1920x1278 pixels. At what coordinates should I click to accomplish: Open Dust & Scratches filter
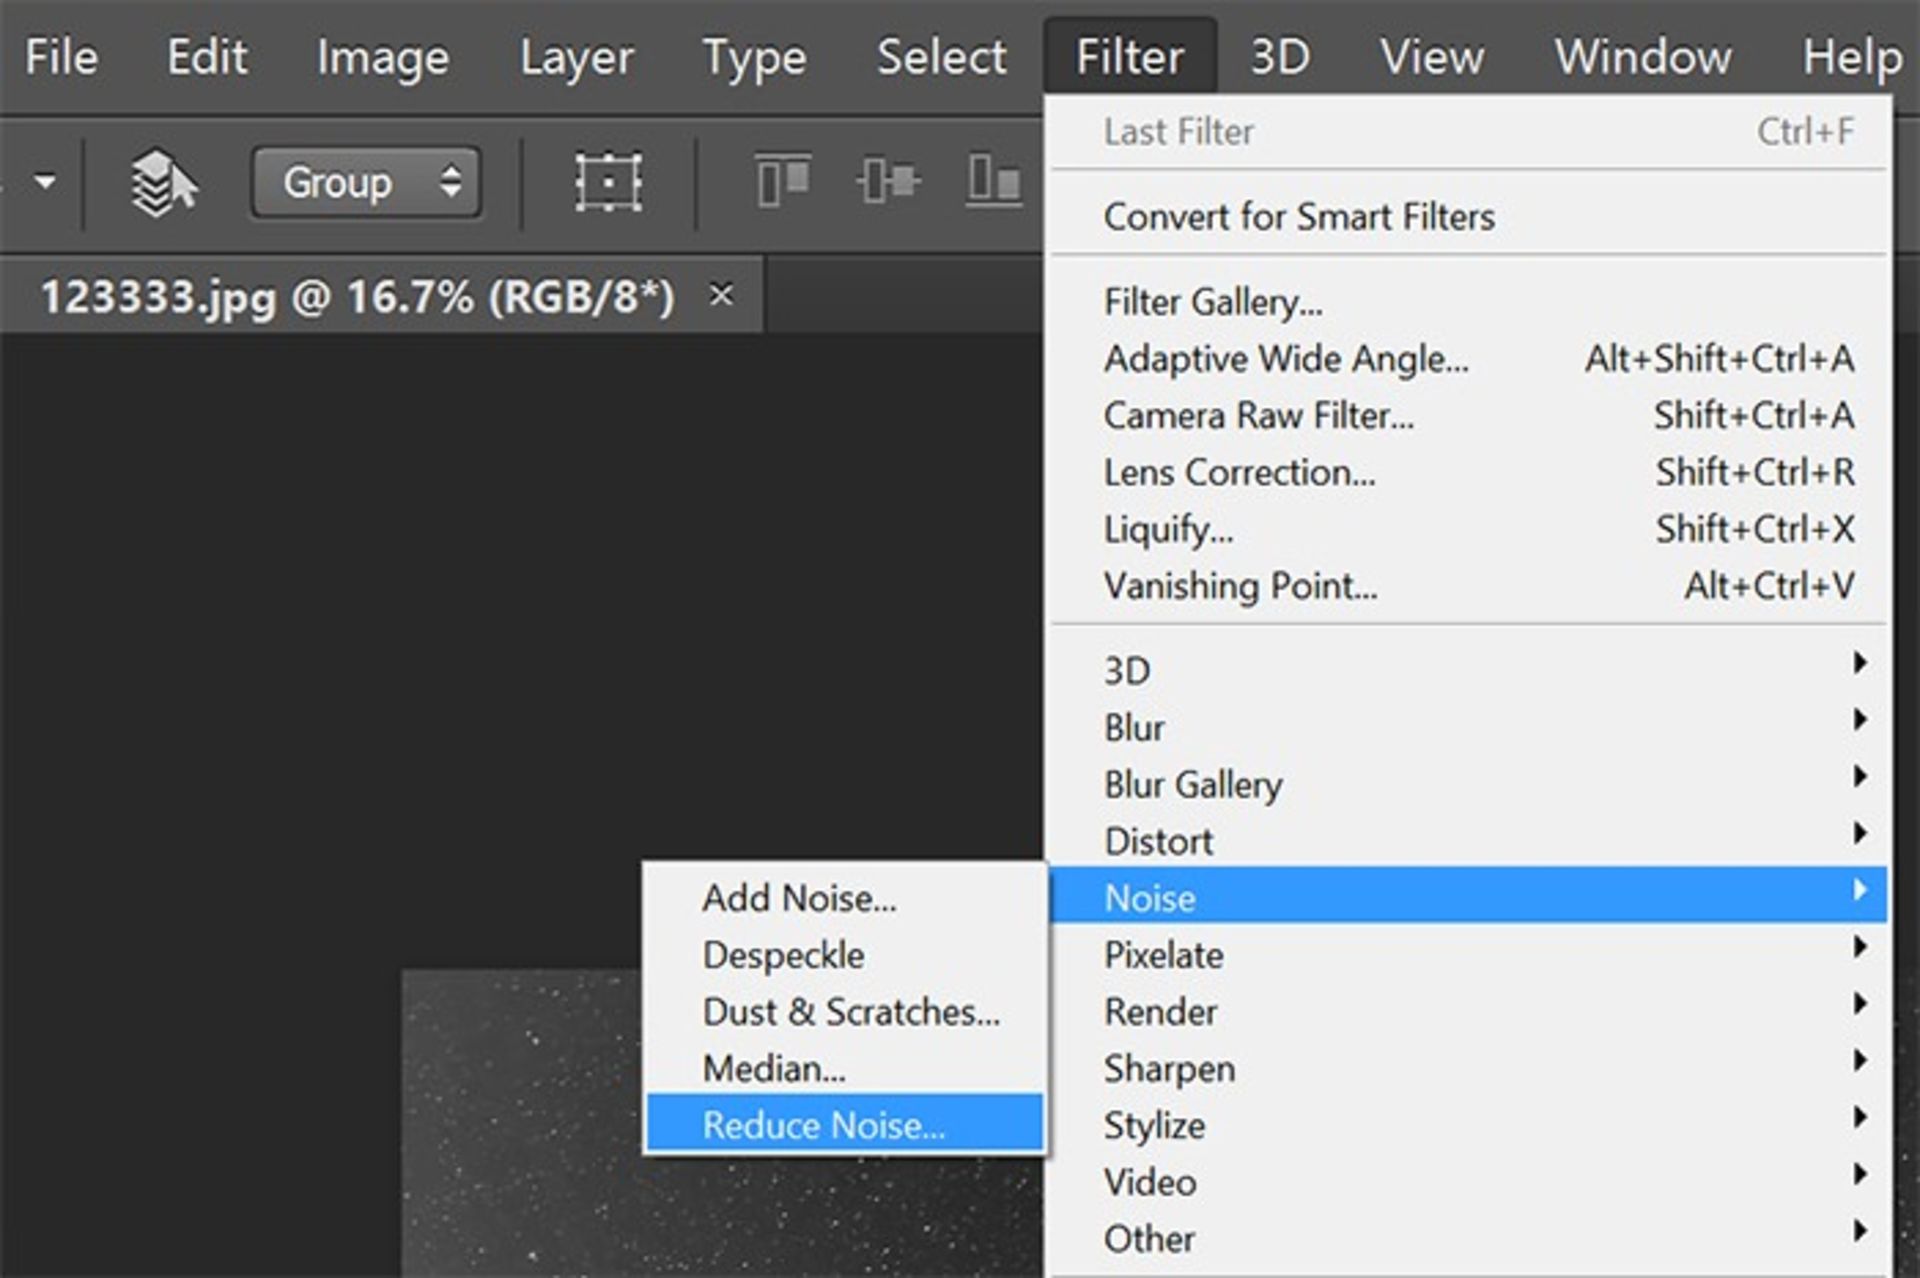(850, 1012)
